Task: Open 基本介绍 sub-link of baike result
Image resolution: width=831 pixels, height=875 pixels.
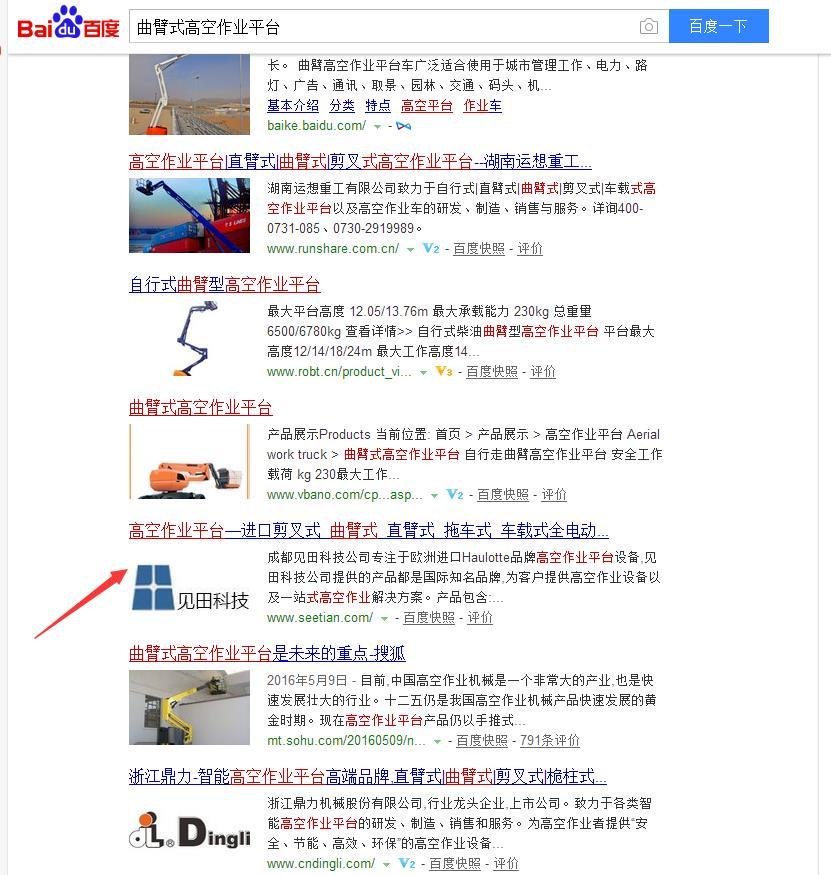Action: click(293, 105)
